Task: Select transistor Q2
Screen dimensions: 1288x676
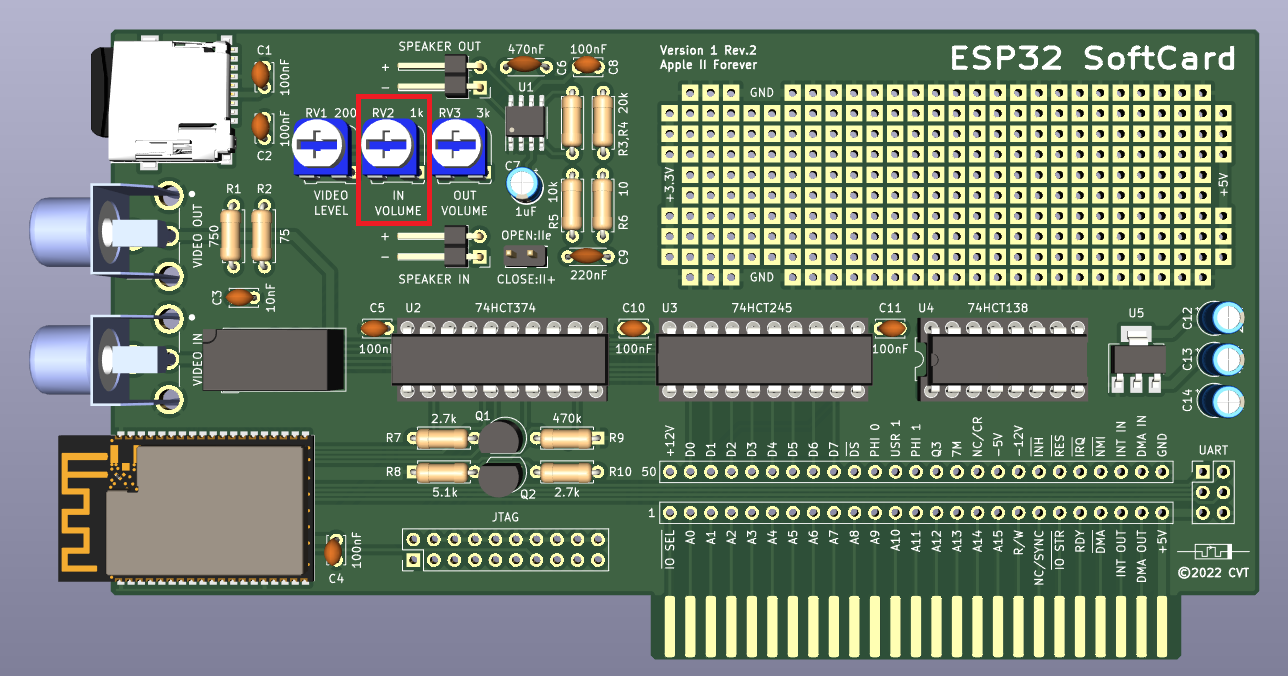Action: pos(500,477)
